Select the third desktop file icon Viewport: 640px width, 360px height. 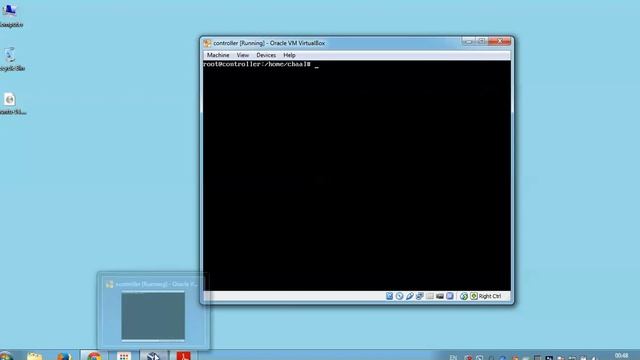(11, 104)
